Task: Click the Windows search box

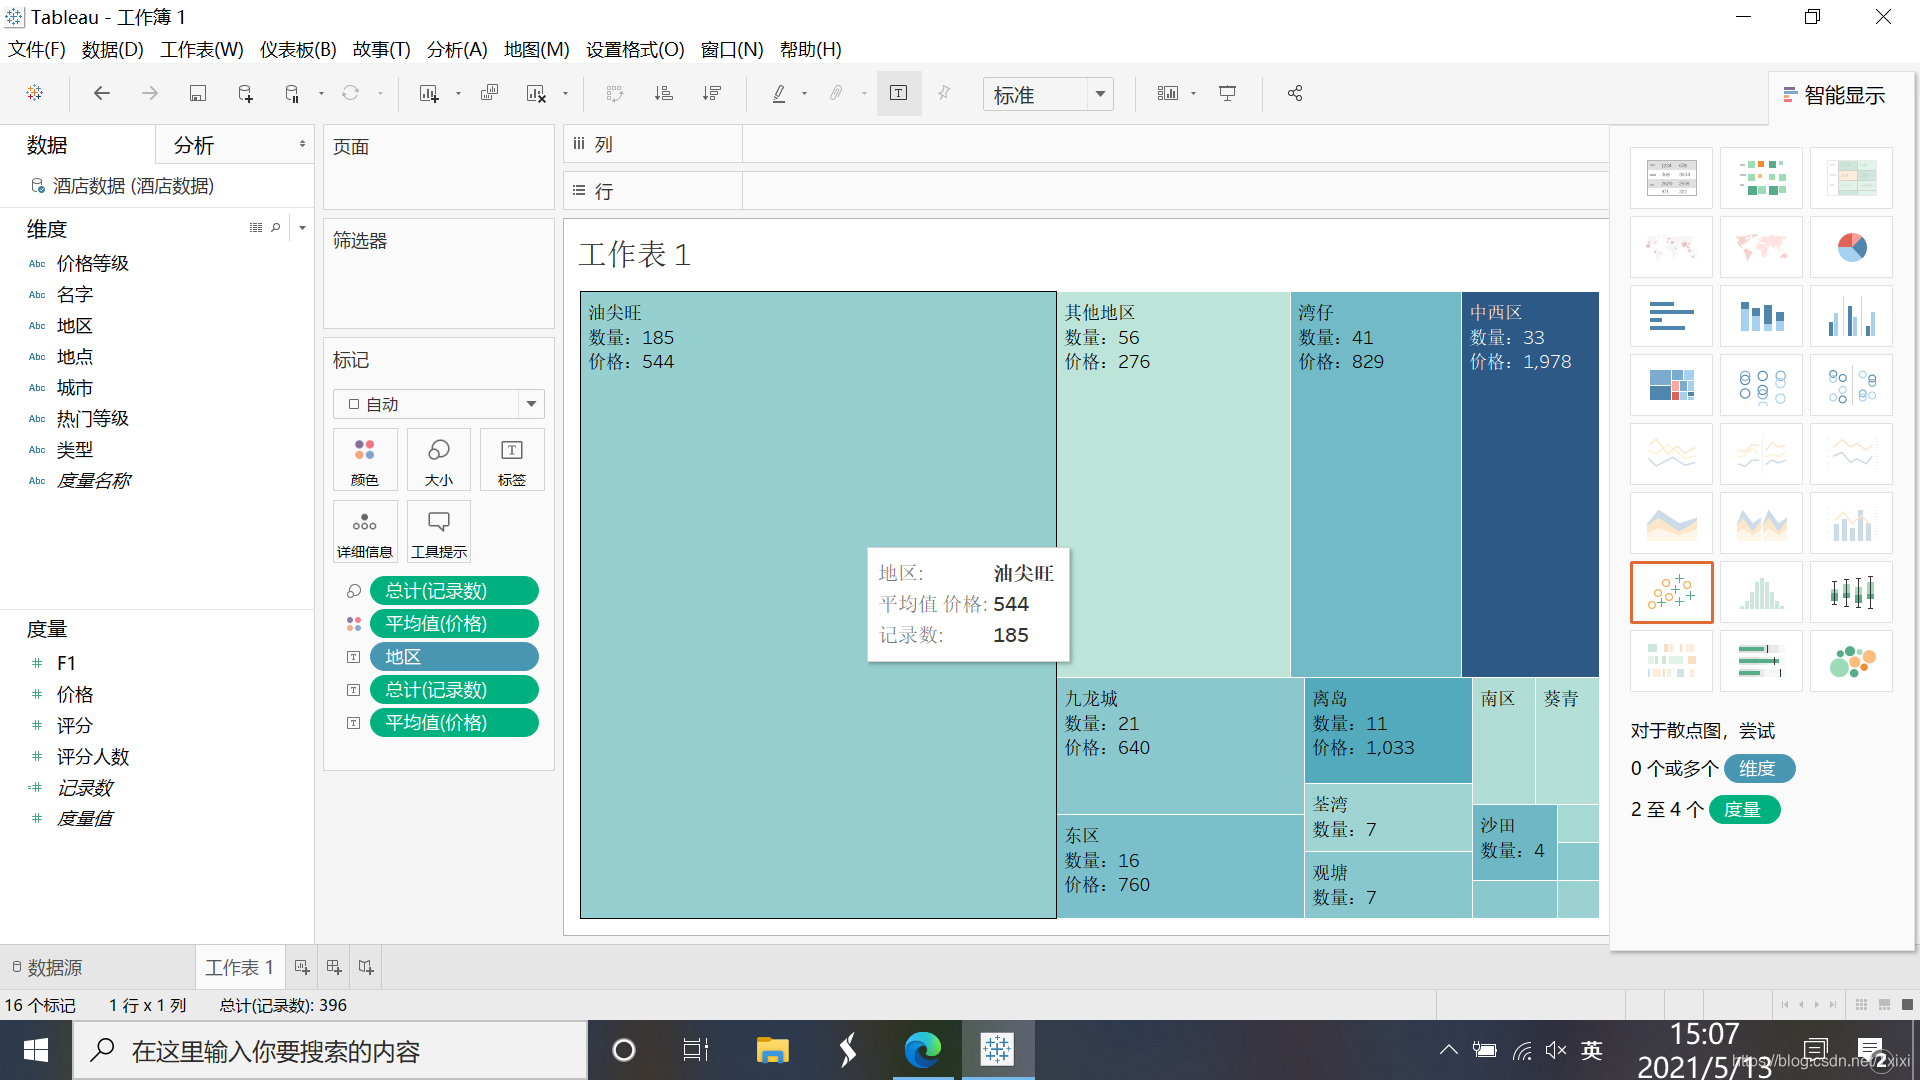Action: pos(330,1051)
